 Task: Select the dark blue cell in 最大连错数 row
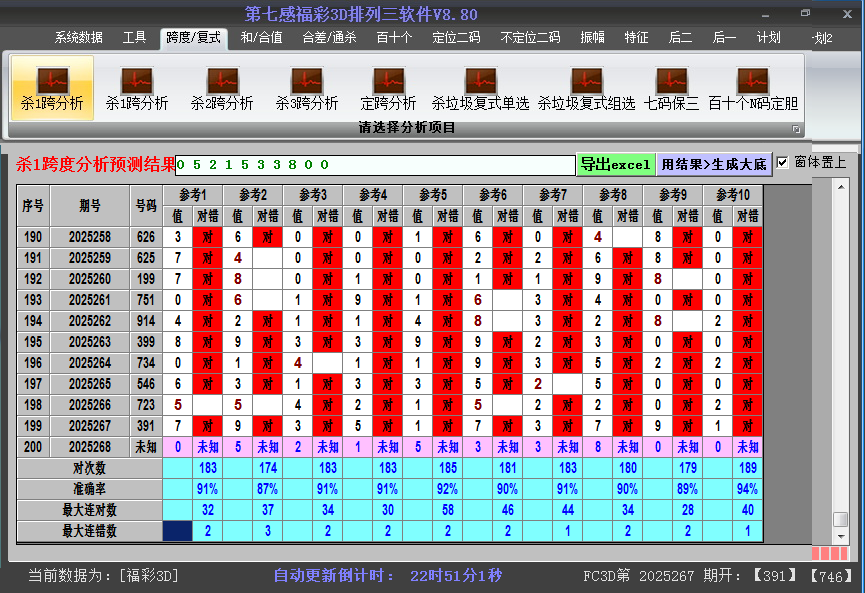click(x=177, y=531)
